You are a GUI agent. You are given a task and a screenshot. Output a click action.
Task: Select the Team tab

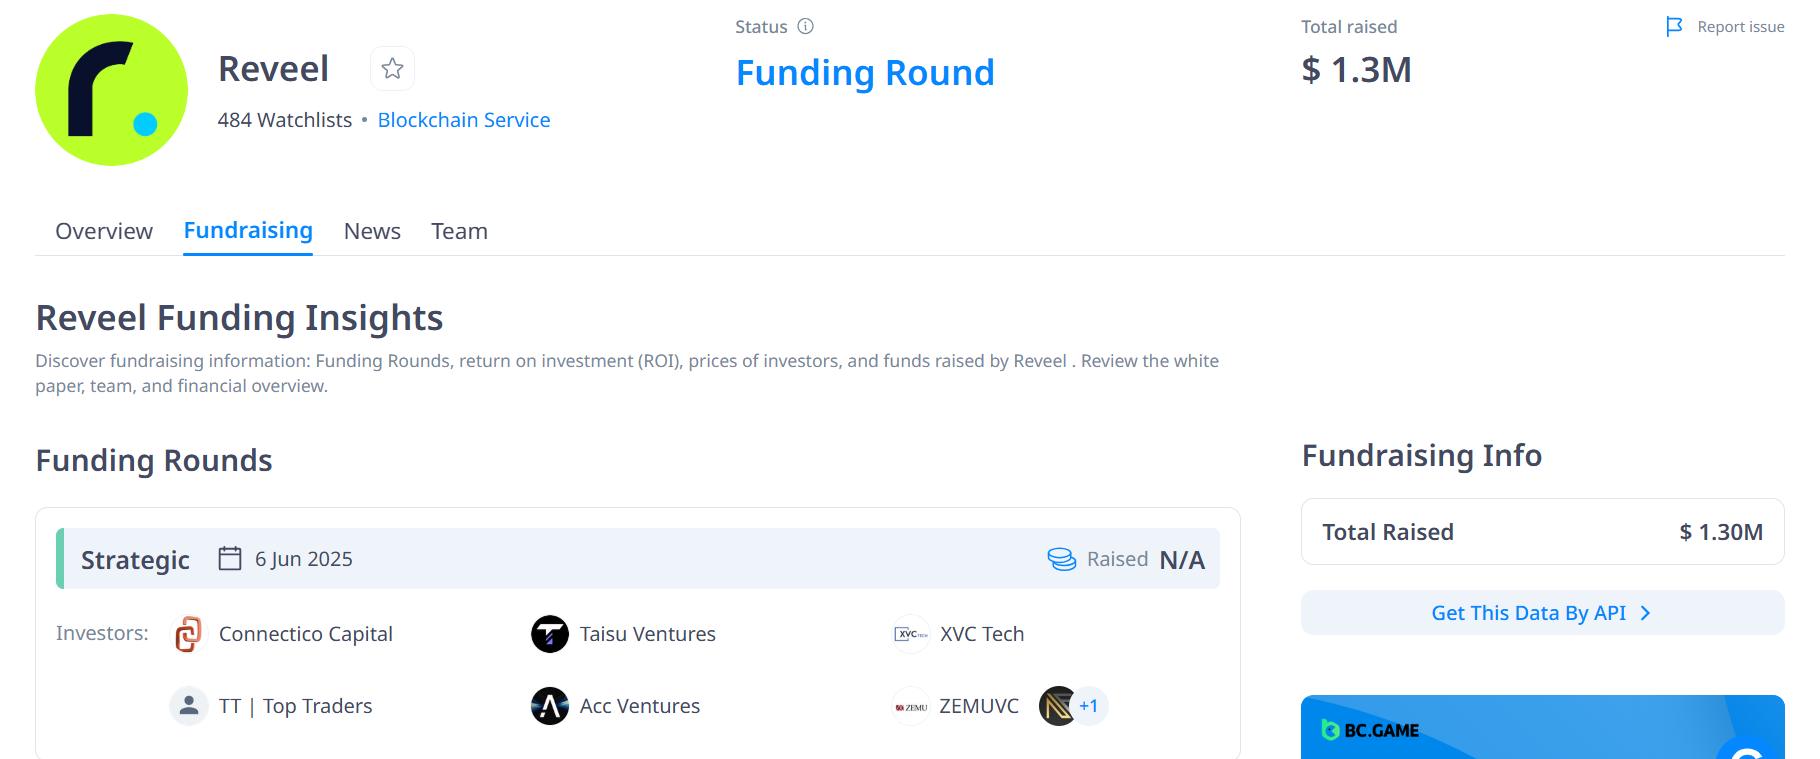point(459,231)
